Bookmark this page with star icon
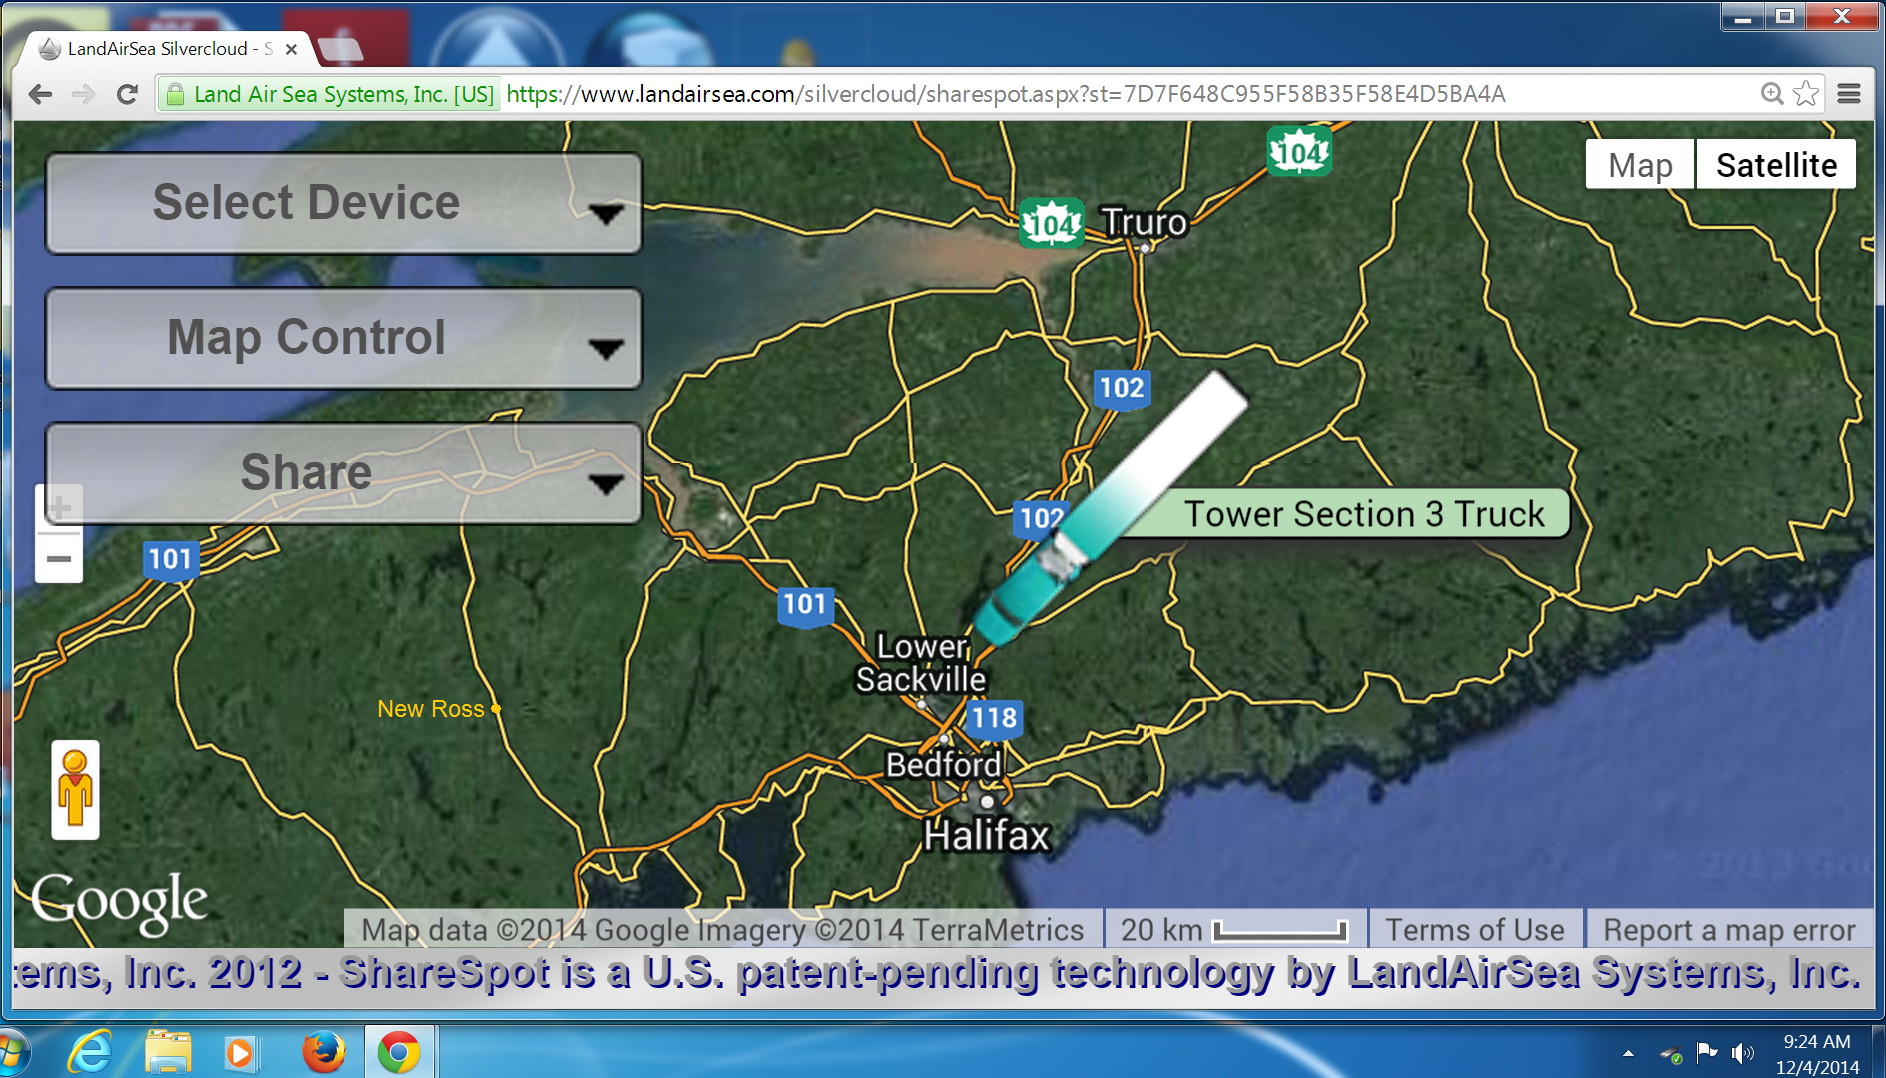Viewport: 1886px width, 1078px height. click(x=1806, y=94)
